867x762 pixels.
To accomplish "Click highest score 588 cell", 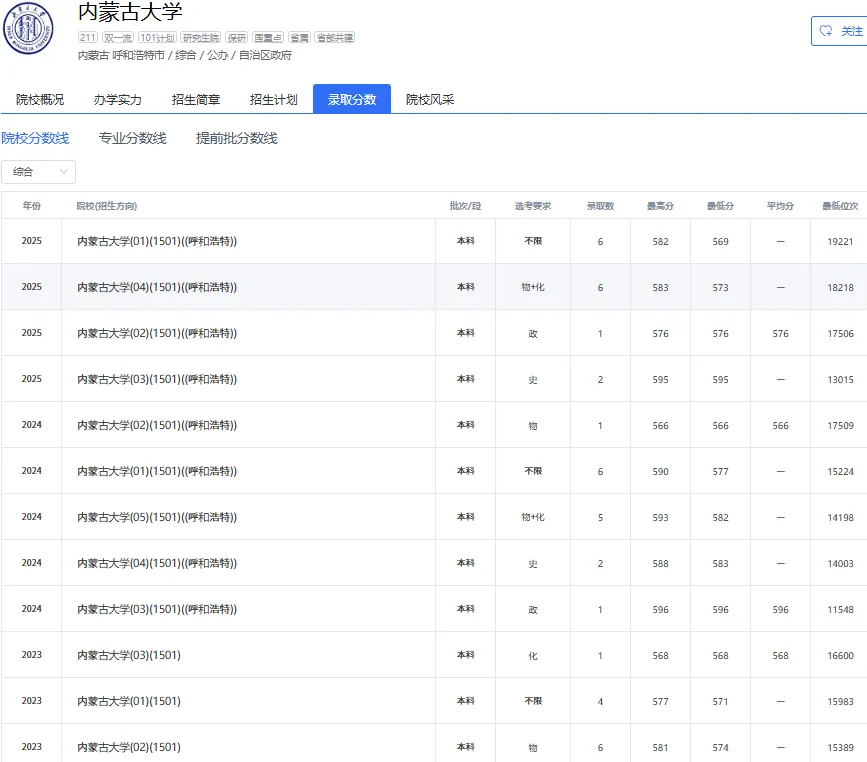I will tap(660, 563).
